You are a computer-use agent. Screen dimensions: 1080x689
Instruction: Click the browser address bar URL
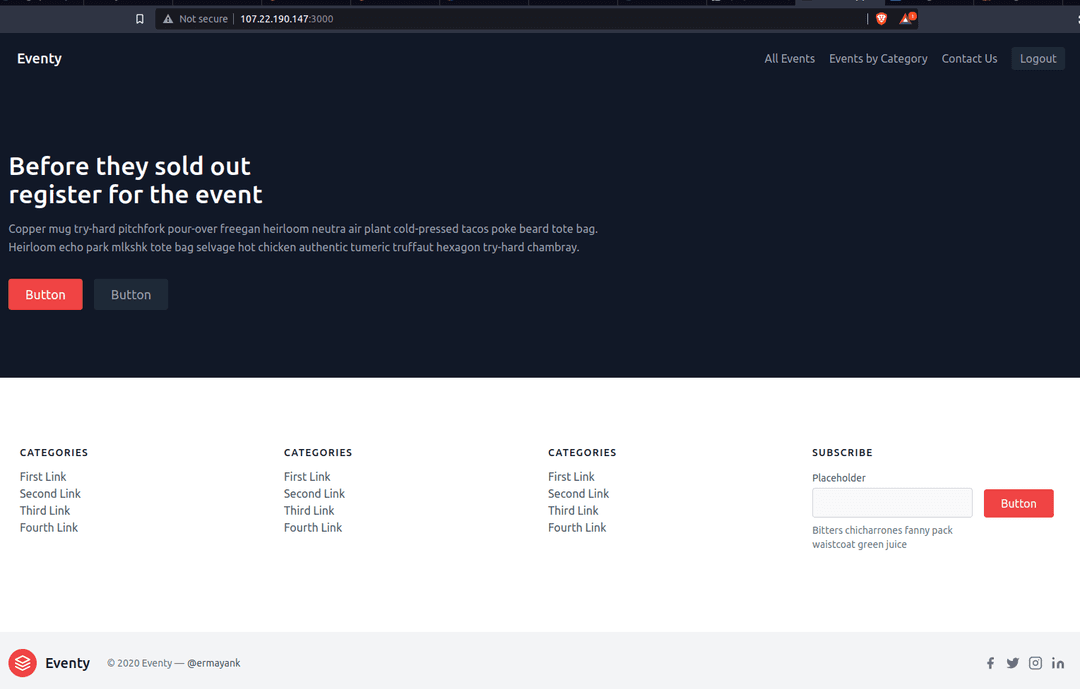pyautogui.click(x=287, y=19)
